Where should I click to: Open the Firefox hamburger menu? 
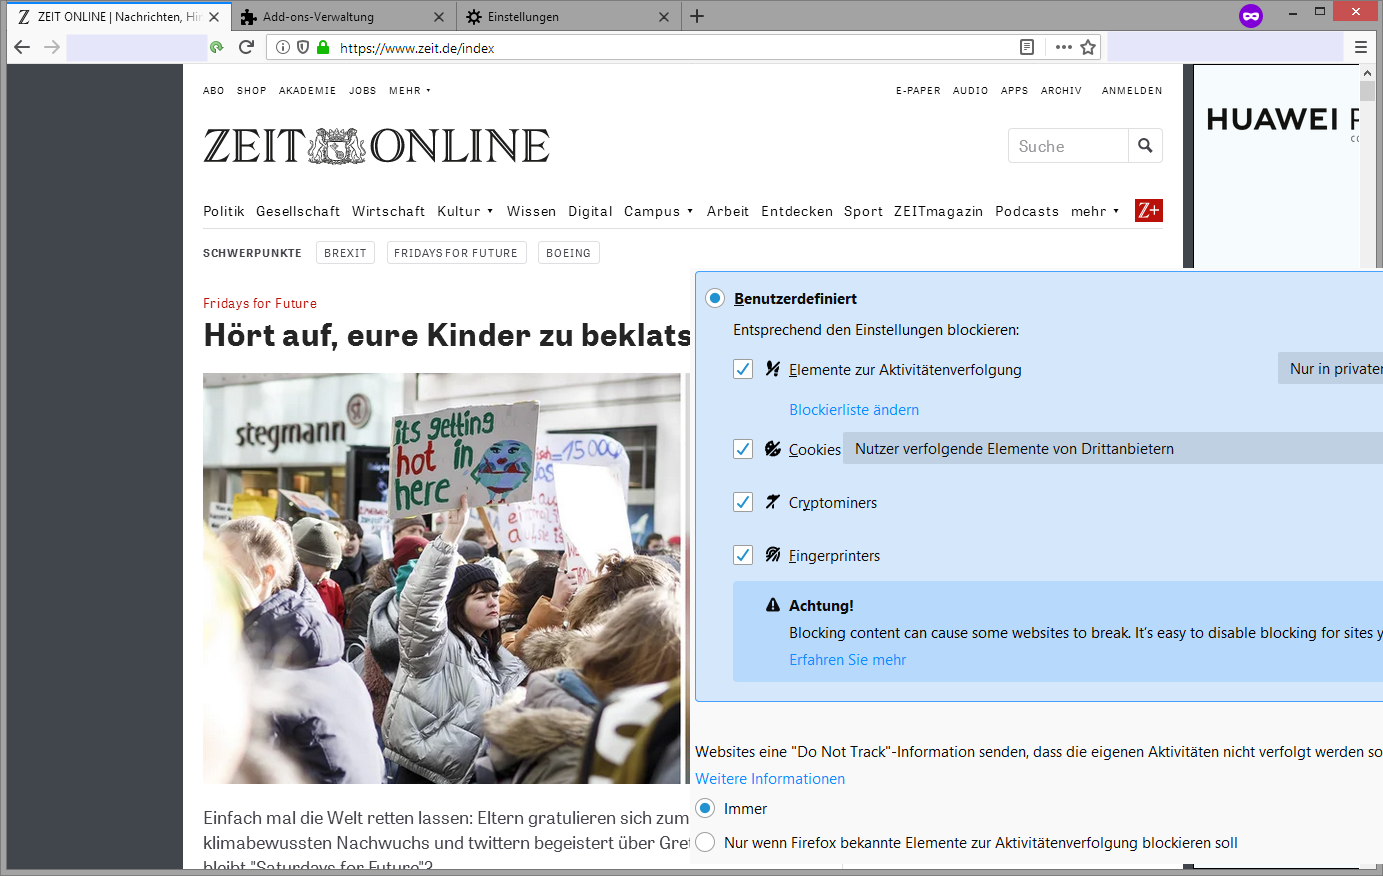point(1361,47)
